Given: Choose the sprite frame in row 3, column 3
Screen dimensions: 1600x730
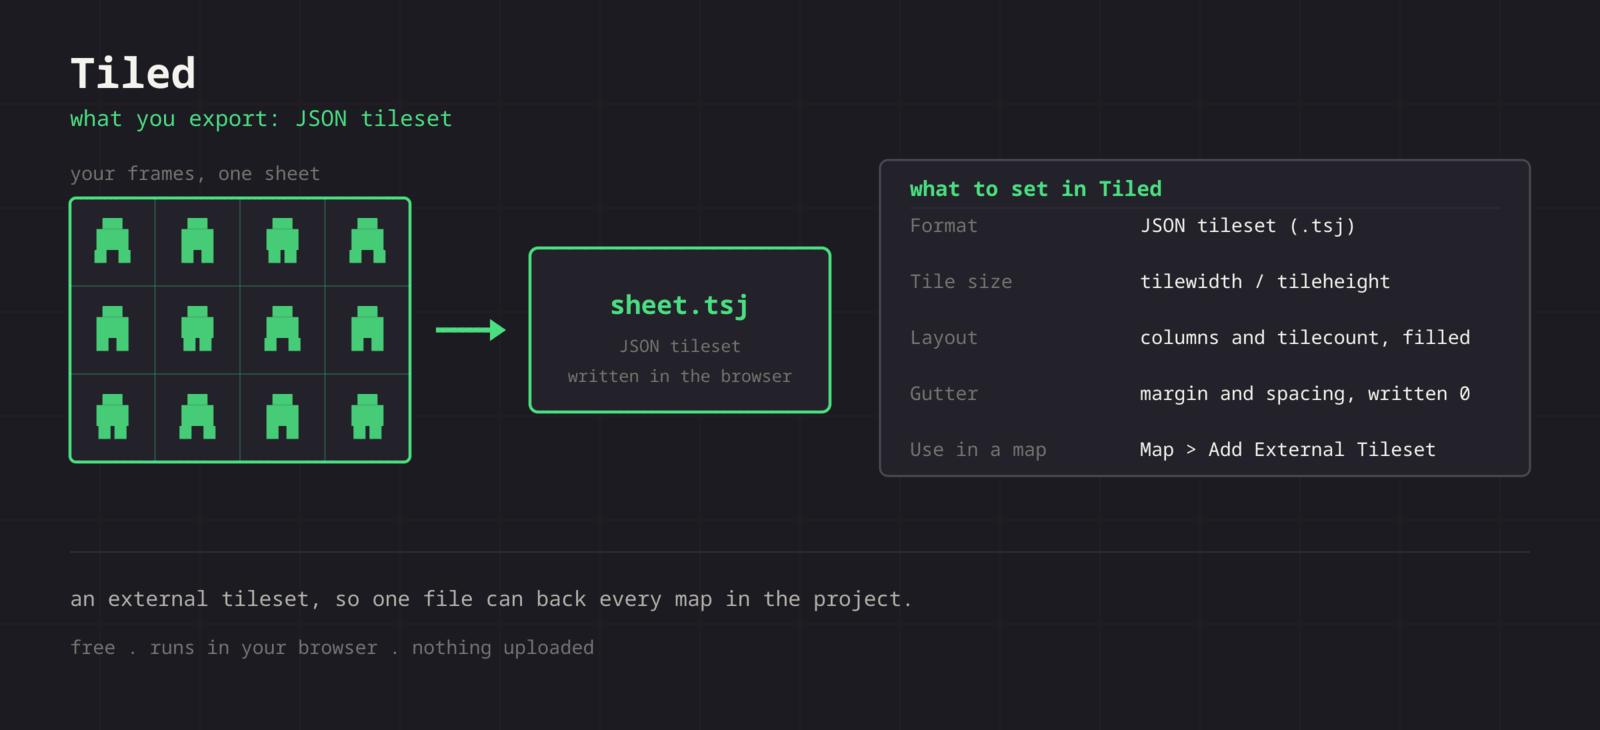Looking at the screenshot, I should tap(283, 417).
